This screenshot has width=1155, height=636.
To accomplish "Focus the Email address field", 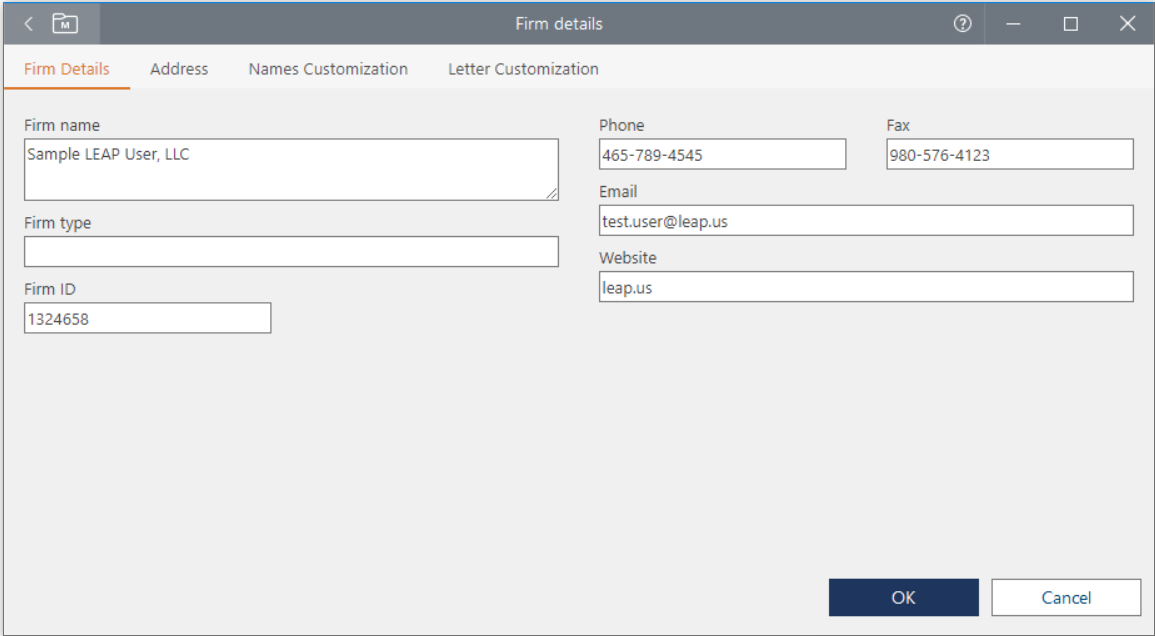I will (x=866, y=221).
